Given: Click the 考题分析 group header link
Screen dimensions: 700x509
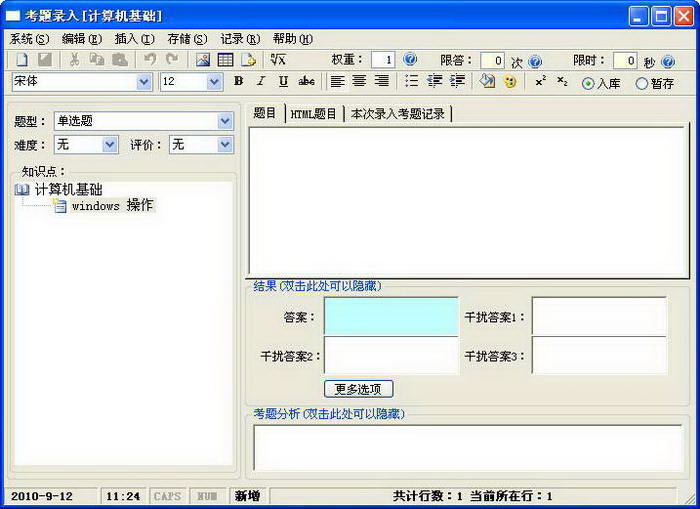Looking at the screenshot, I should [329, 414].
